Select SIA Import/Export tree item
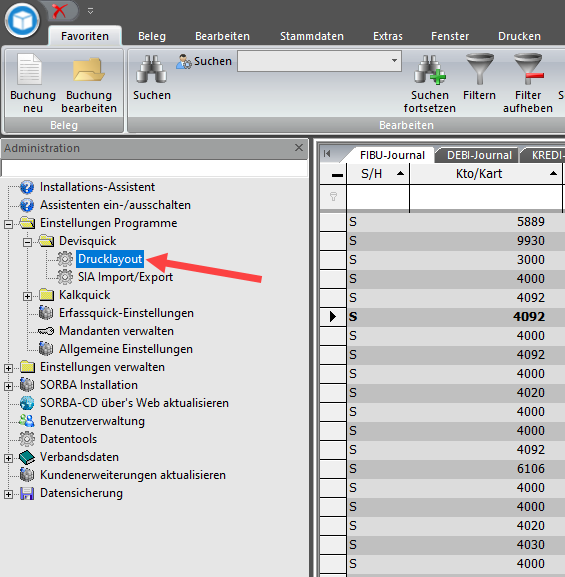Screen dimensions: 565x577 coord(125,277)
